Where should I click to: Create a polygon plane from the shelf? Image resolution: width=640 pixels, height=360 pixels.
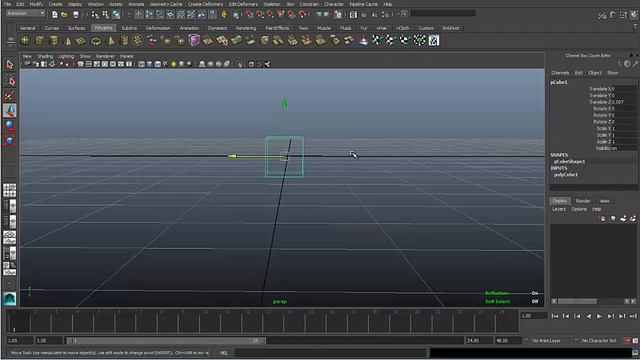point(81,40)
